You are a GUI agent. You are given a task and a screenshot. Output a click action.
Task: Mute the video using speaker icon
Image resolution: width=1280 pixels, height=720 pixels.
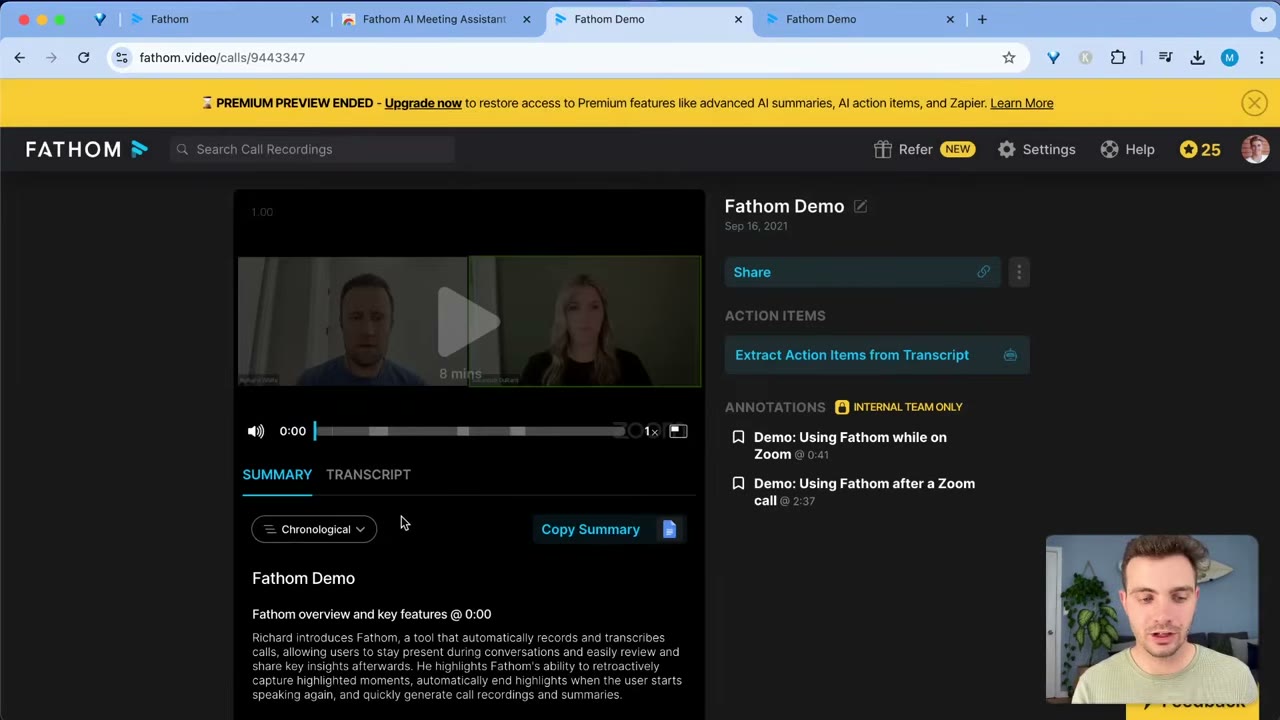256,431
